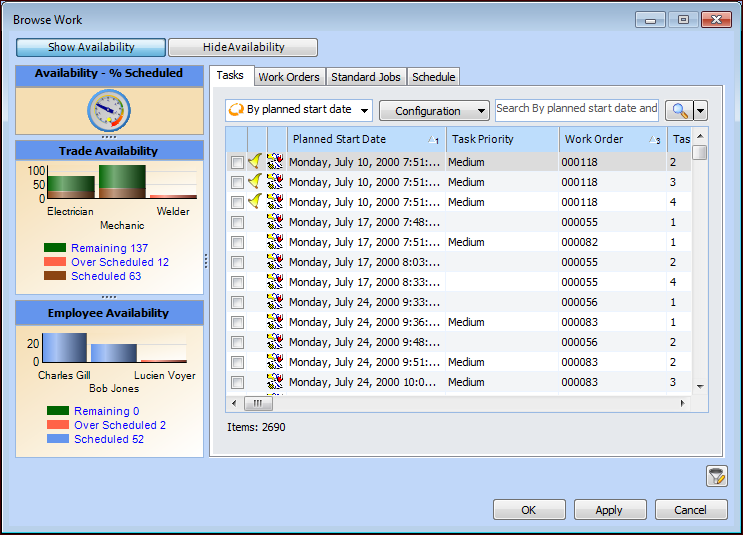Viewport: 743px width, 535px height.
Task: Click task icon for July 17 8:03 row
Action: (x=275, y=262)
